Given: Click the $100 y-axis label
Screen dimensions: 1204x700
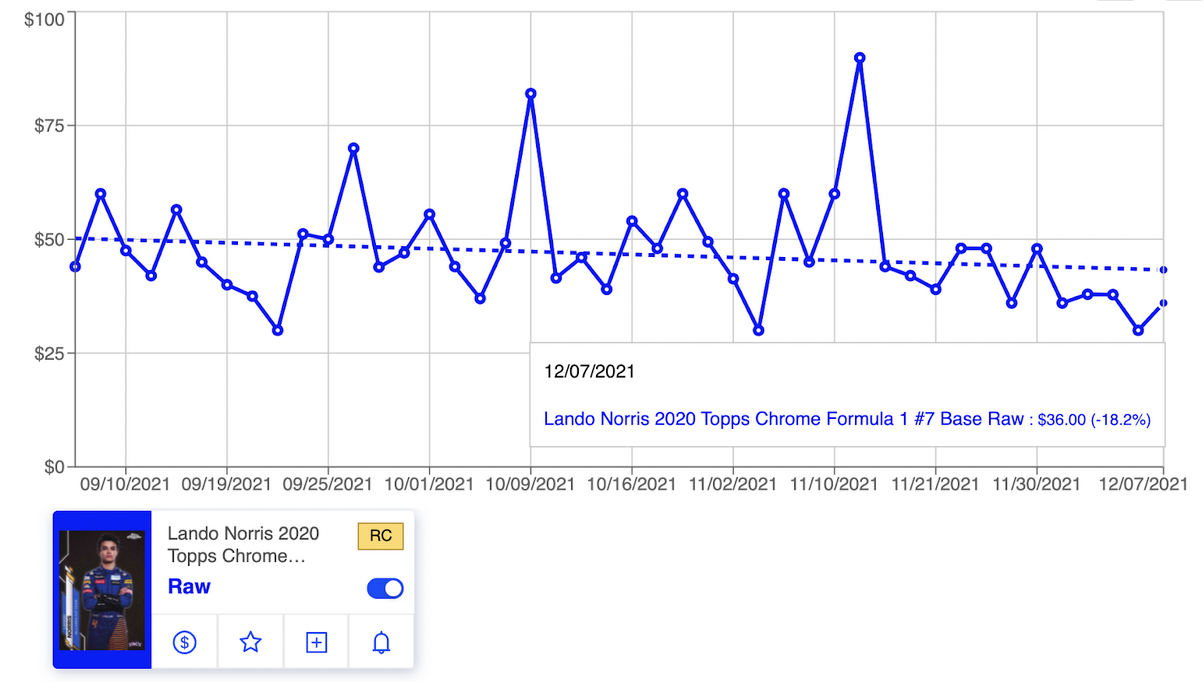Looking at the screenshot, I should pyautogui.click(x=45, y=20).
